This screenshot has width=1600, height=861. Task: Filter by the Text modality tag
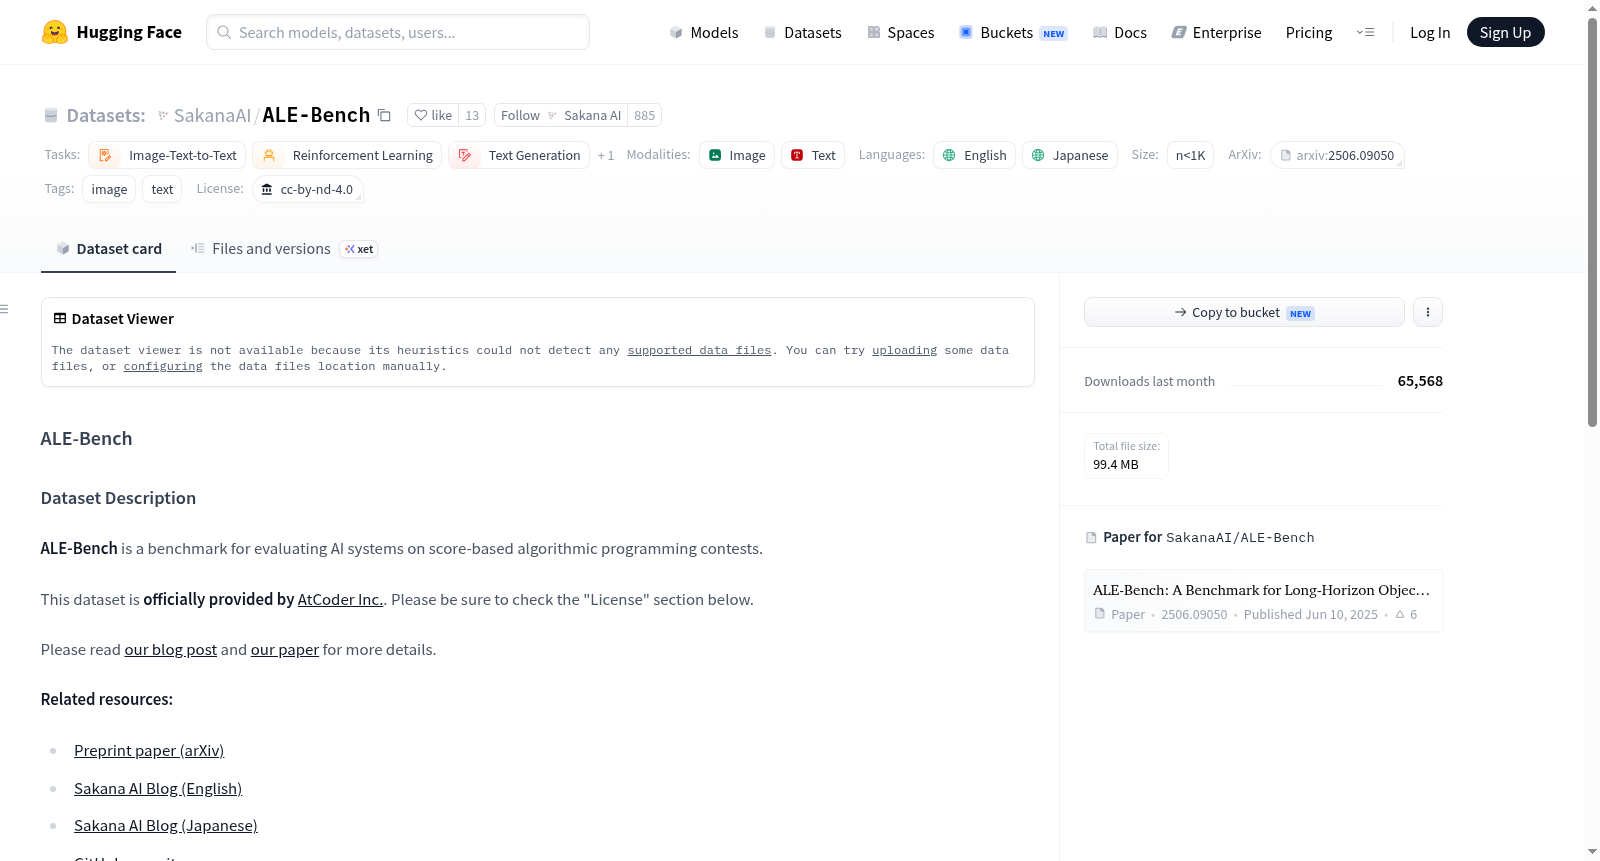pos(813,155)
